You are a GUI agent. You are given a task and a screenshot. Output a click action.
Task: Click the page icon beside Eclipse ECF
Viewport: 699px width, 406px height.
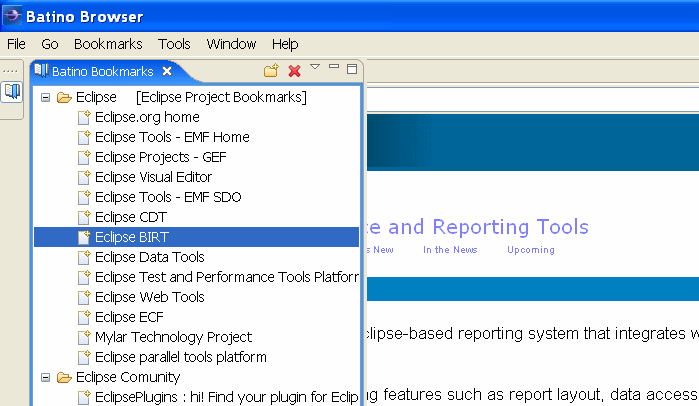tap(84, 317)
